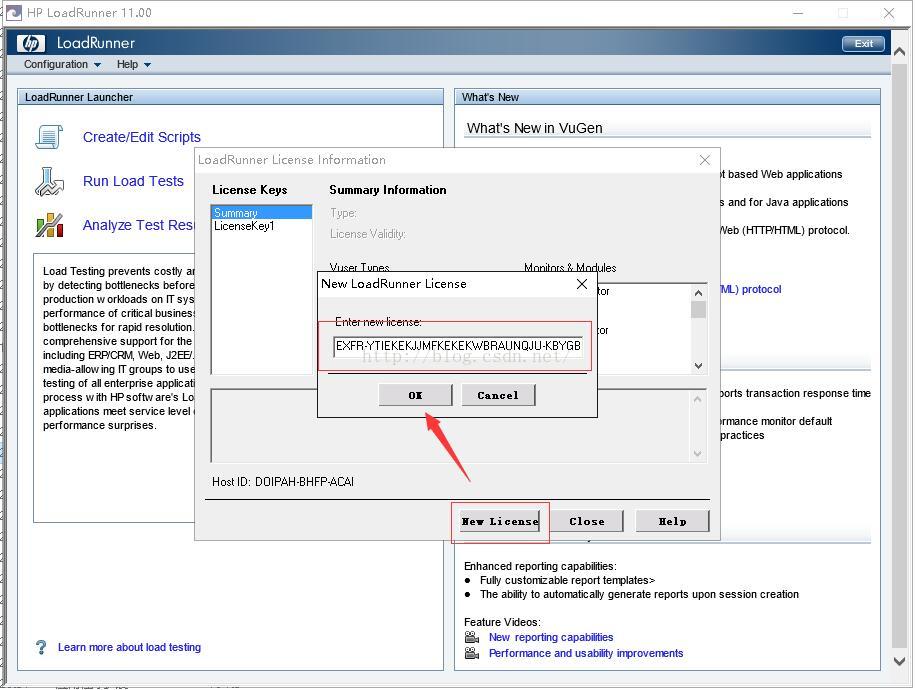Click the Enhanced reporting capabilities: text
Screen dimensions: 915x690
click(x=540, y=566)
